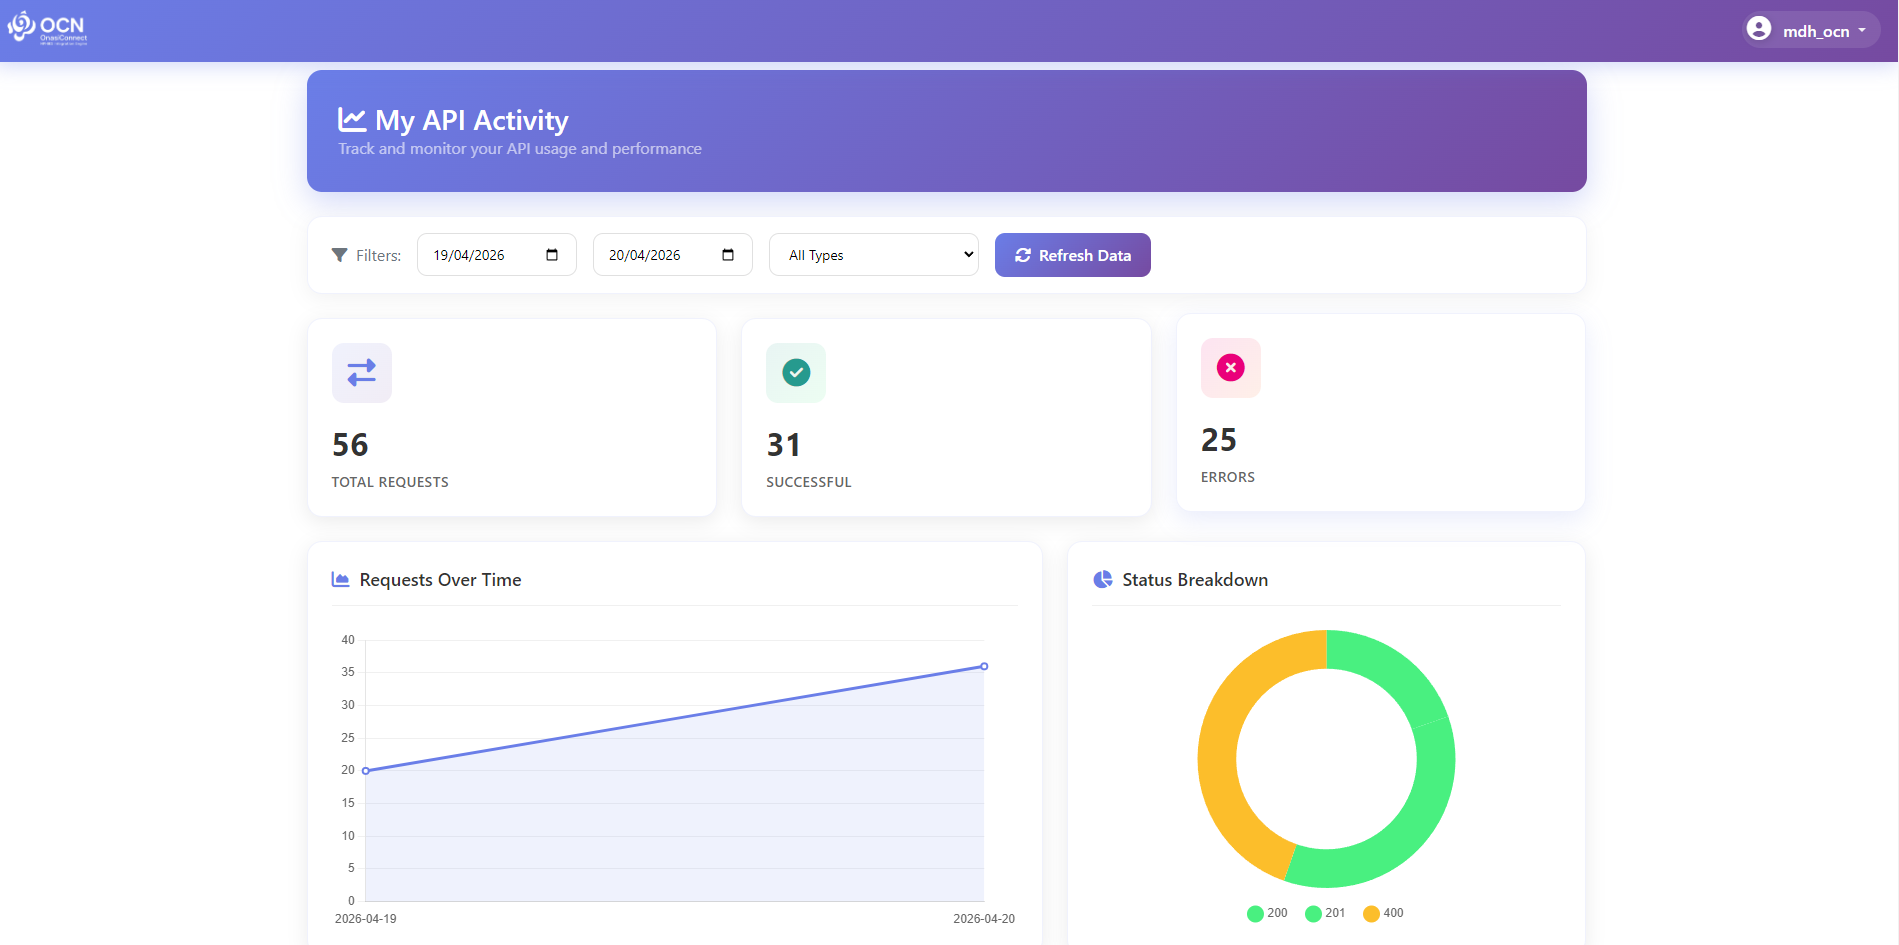
Task: Click the pie chart icon beside Status Breakdown
Action: tap(1103, 579)
